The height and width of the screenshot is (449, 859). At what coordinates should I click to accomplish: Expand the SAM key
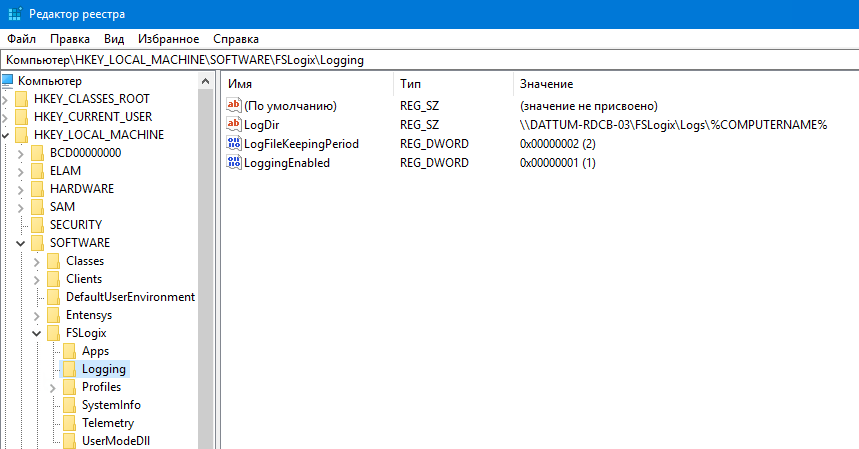tap(21, 208)
